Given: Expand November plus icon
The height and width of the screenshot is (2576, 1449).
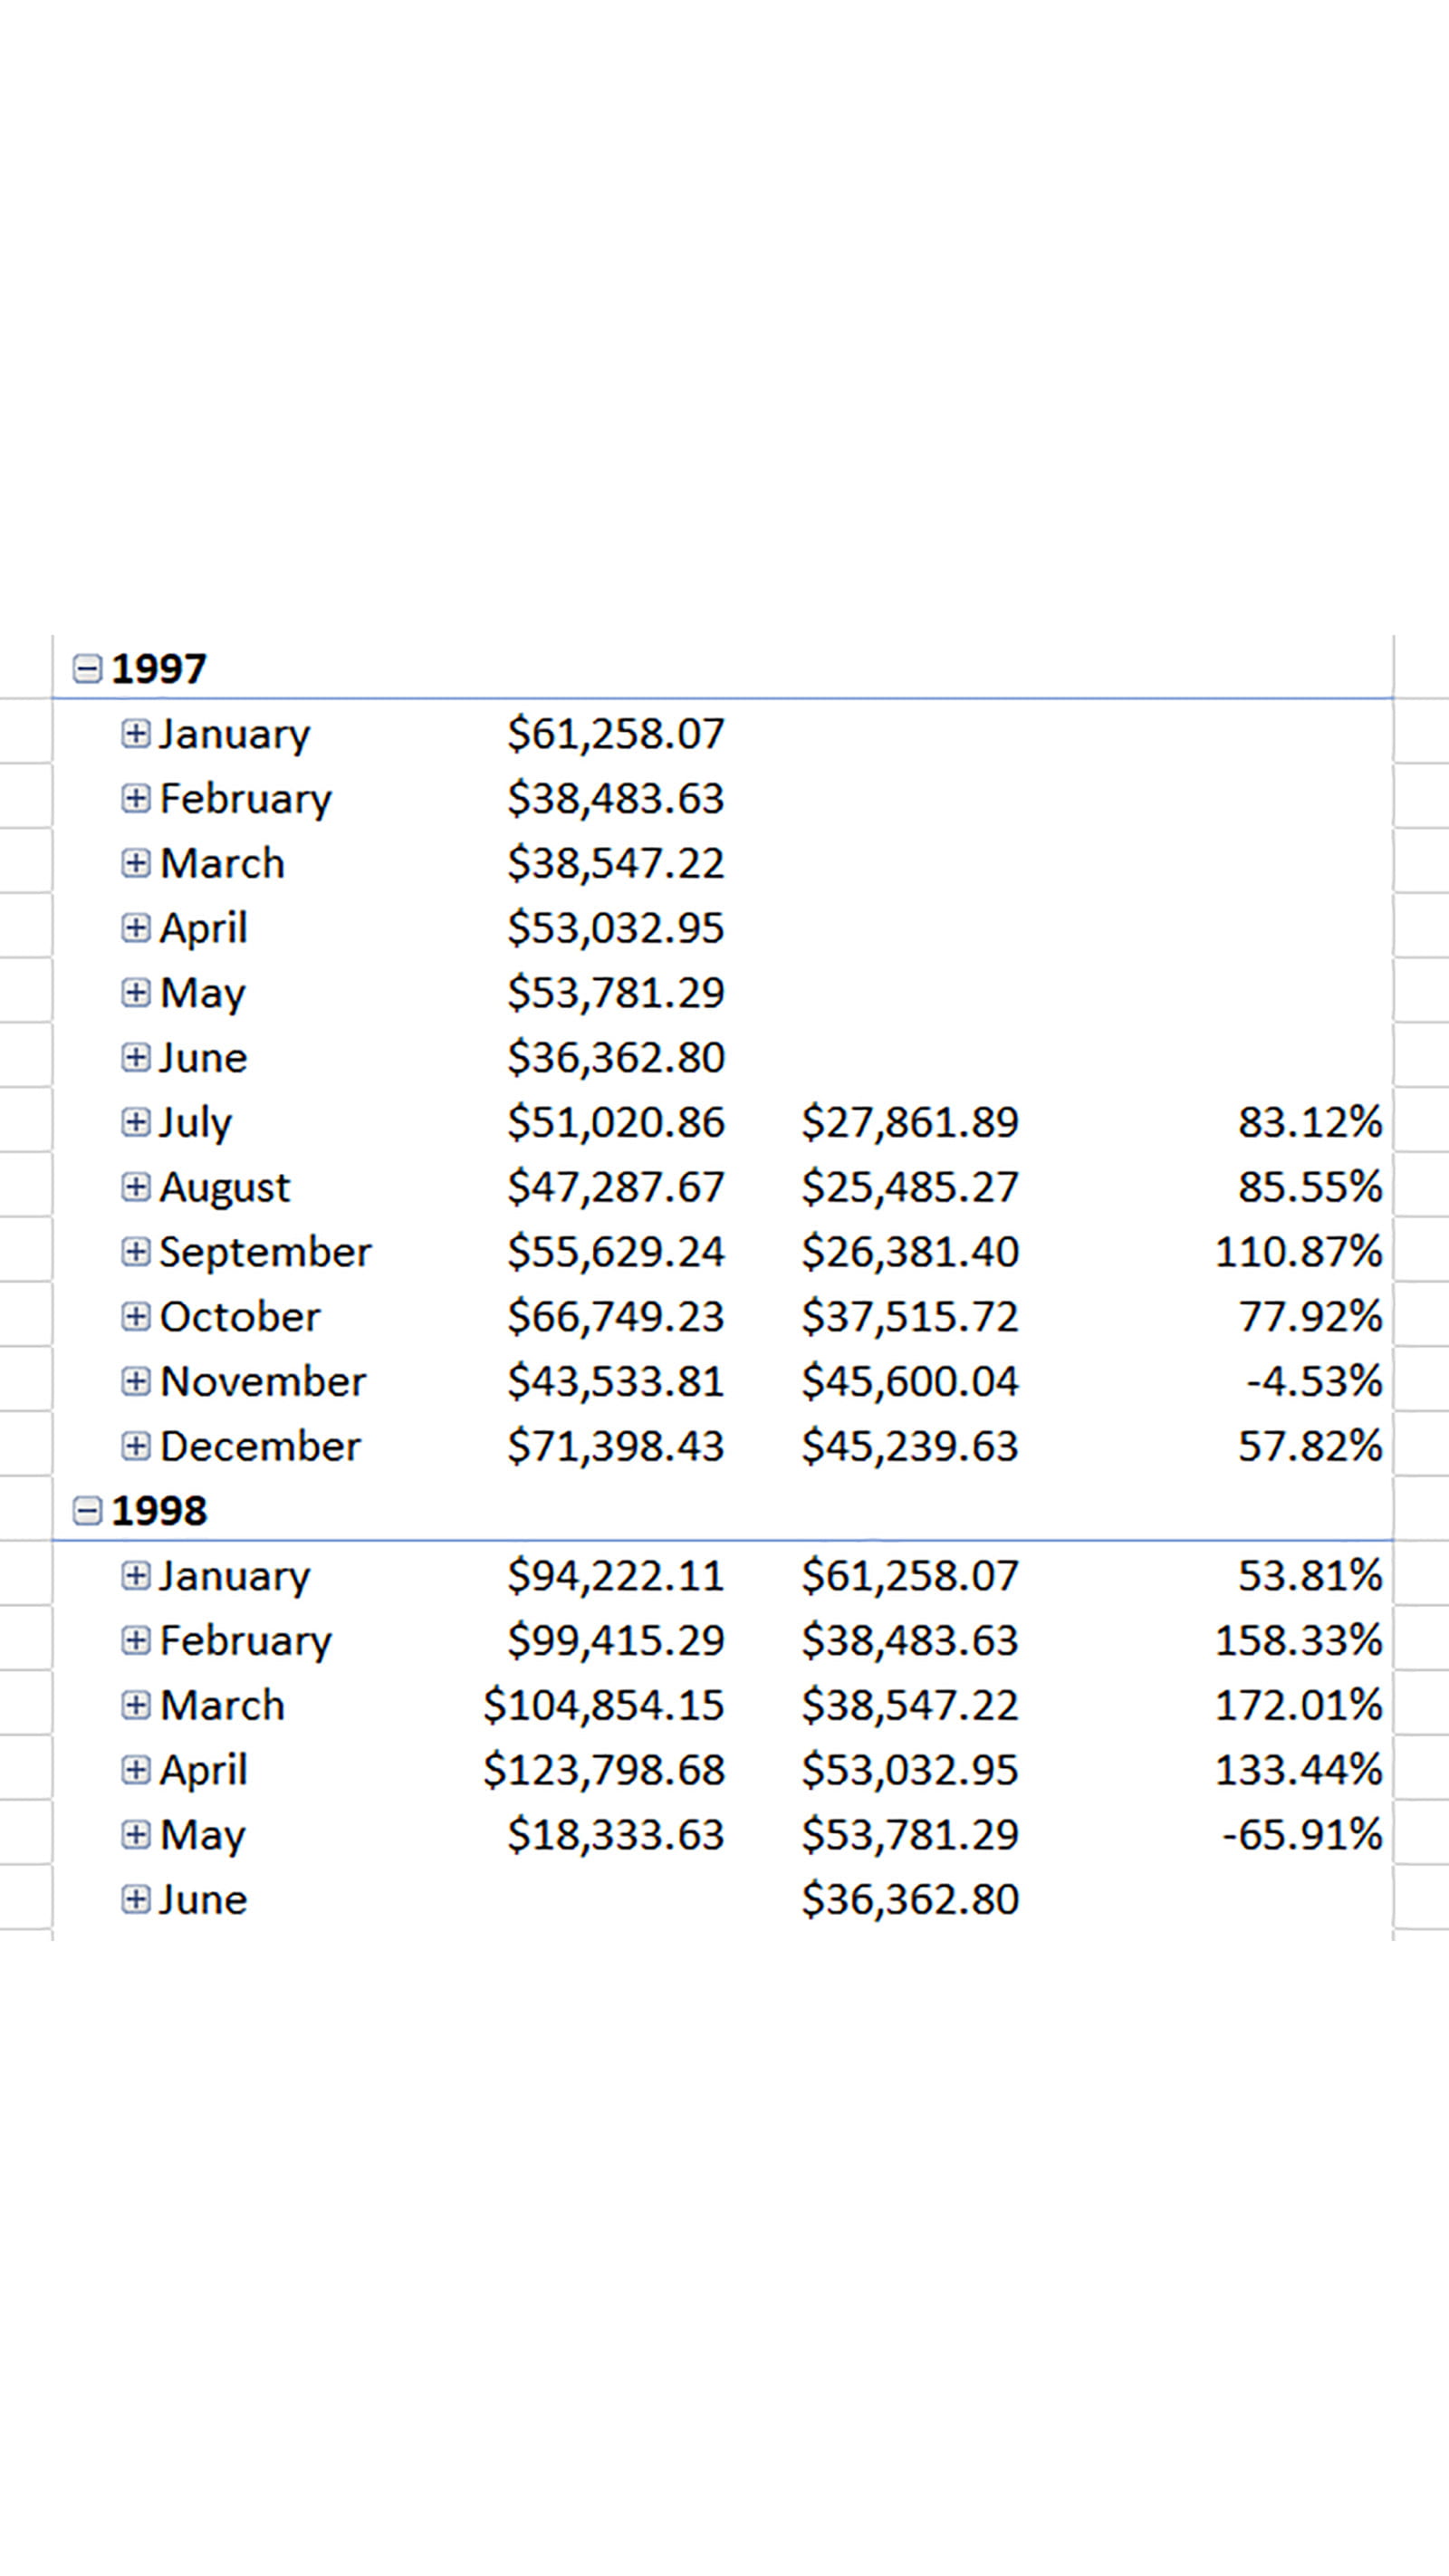Looking at the screenshot, I should 135,1381.
